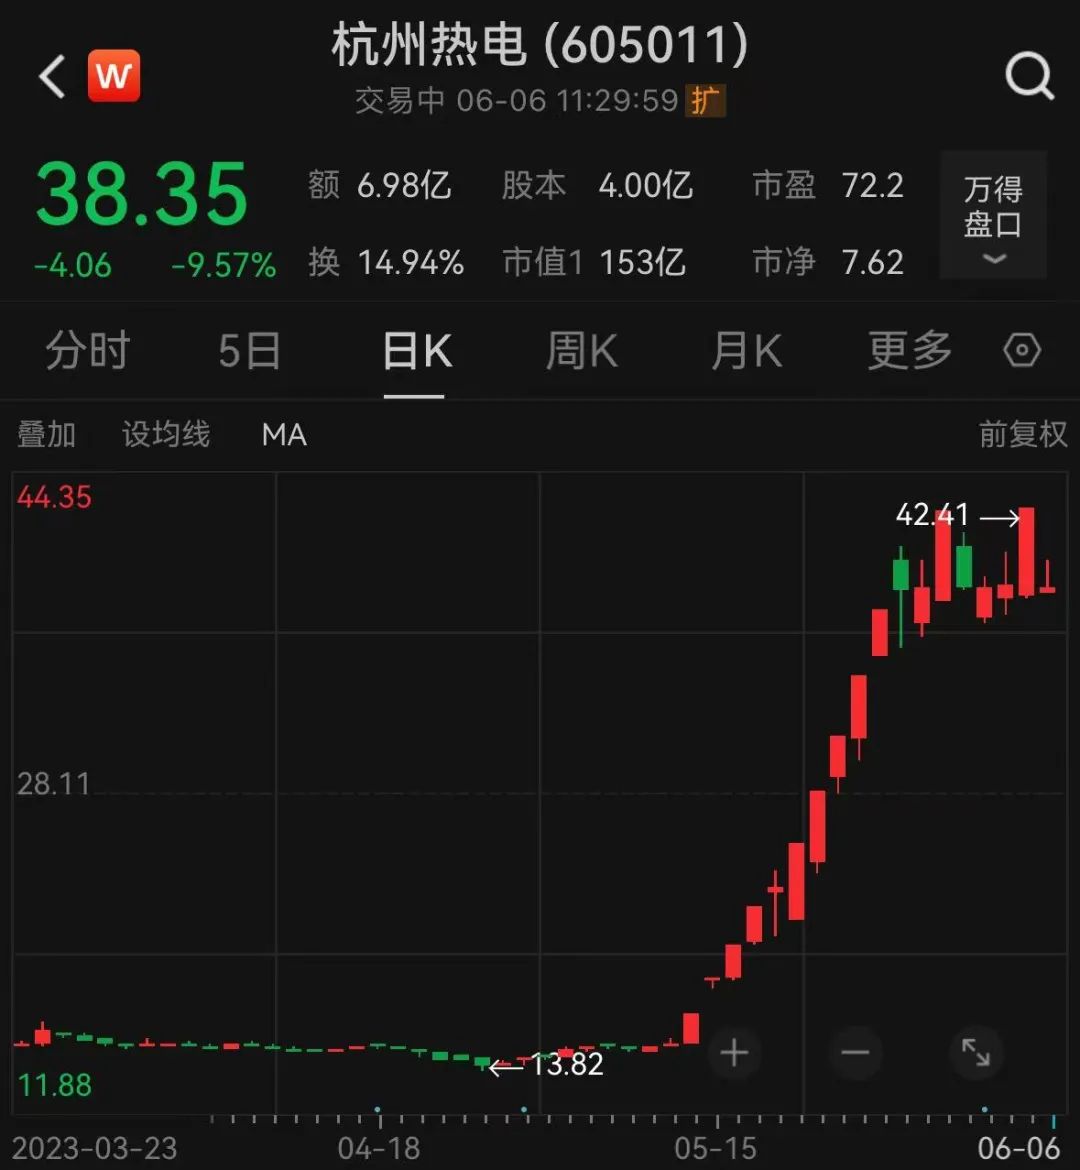Tap the 2023-03-23 start date label

(x=95, y=1149)
